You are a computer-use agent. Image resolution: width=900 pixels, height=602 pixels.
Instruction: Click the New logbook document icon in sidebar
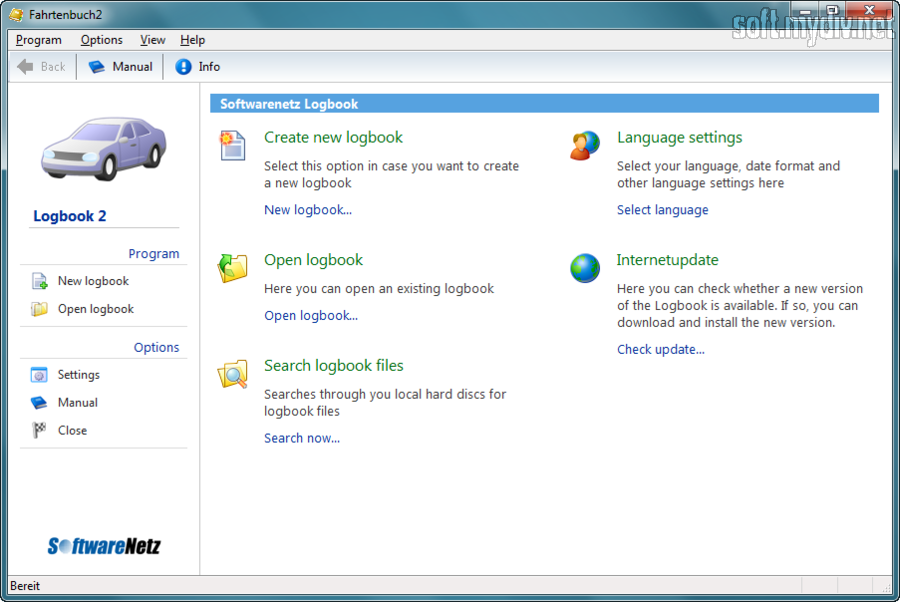pyautogui.click(x=39, y=281)
